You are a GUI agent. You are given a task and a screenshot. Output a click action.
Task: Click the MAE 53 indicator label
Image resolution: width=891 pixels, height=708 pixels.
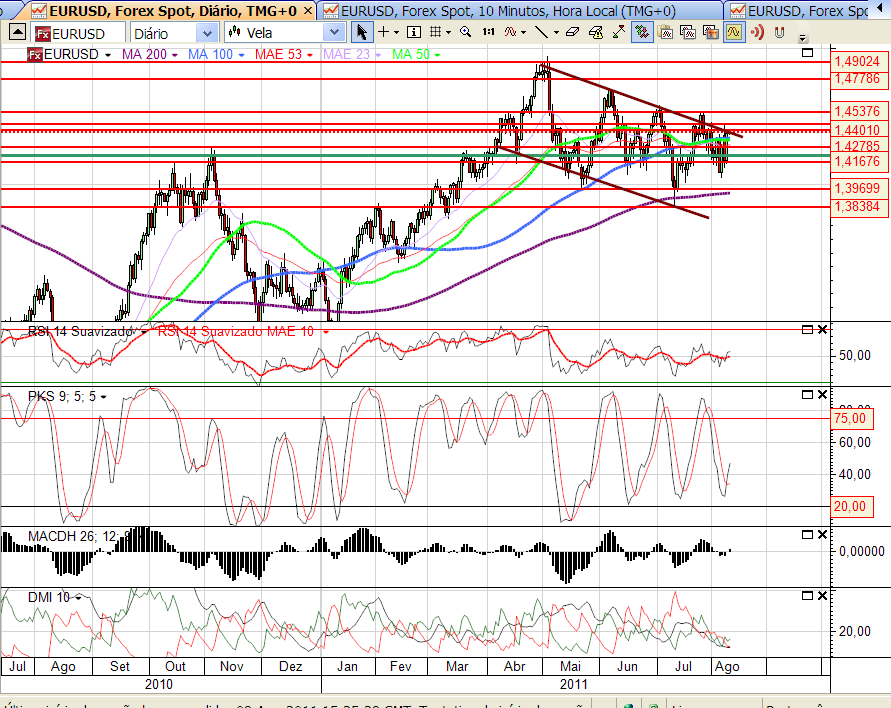click(x=278, y=54)
